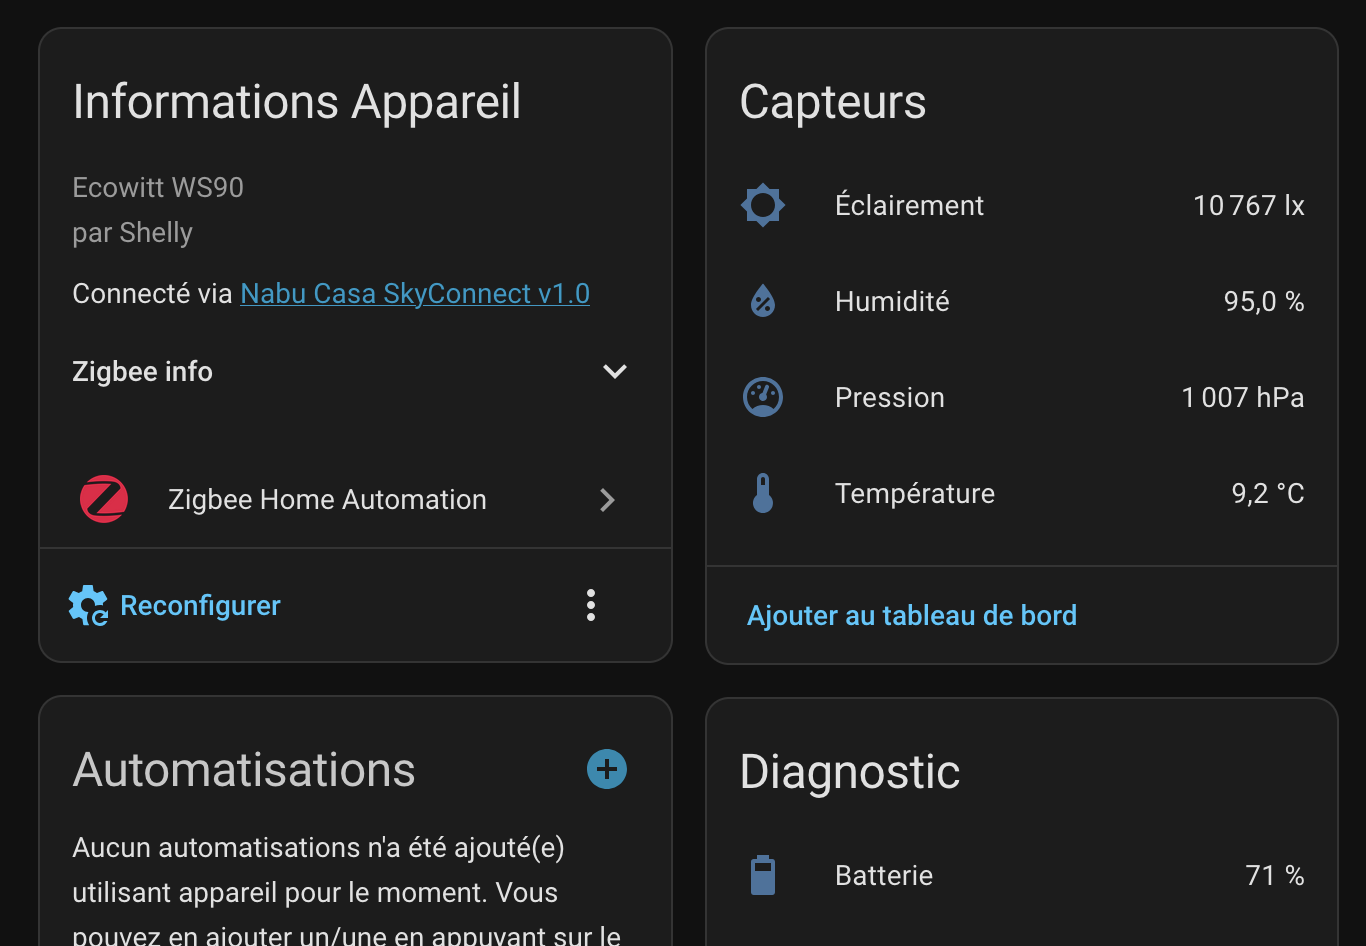Screen dimensions: 1366x946
Task: Select the Température 9,2 °C reading
Action: click(1267, 493)
